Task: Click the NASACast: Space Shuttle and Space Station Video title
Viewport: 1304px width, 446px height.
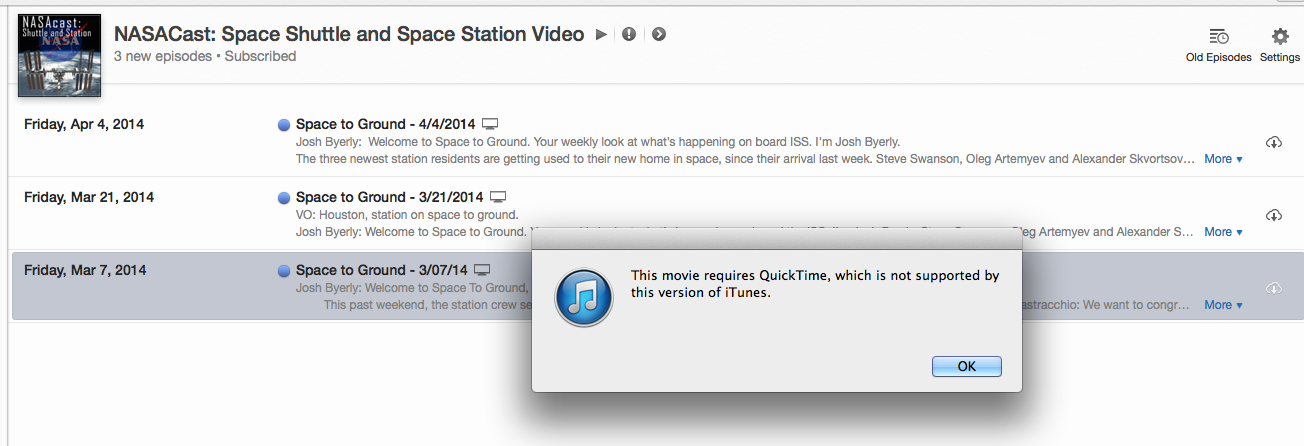Action: coord(349,34)
